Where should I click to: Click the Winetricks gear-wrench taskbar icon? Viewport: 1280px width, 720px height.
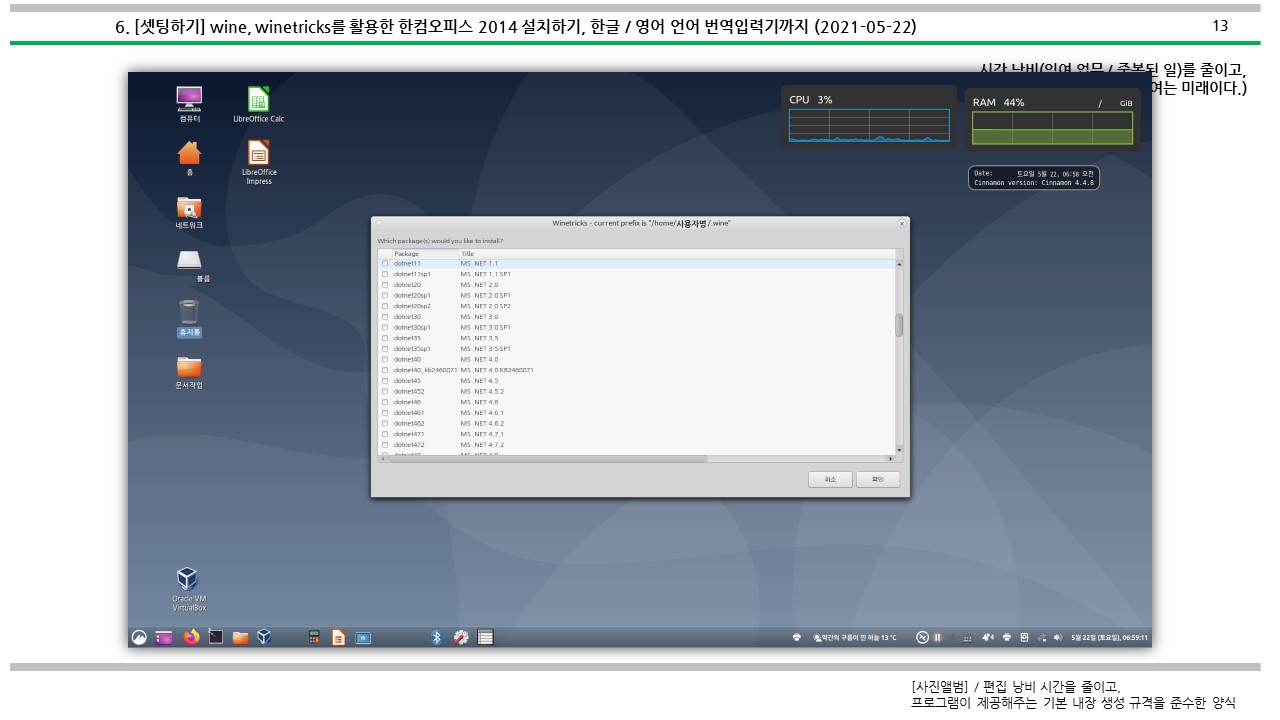point(461,637)
